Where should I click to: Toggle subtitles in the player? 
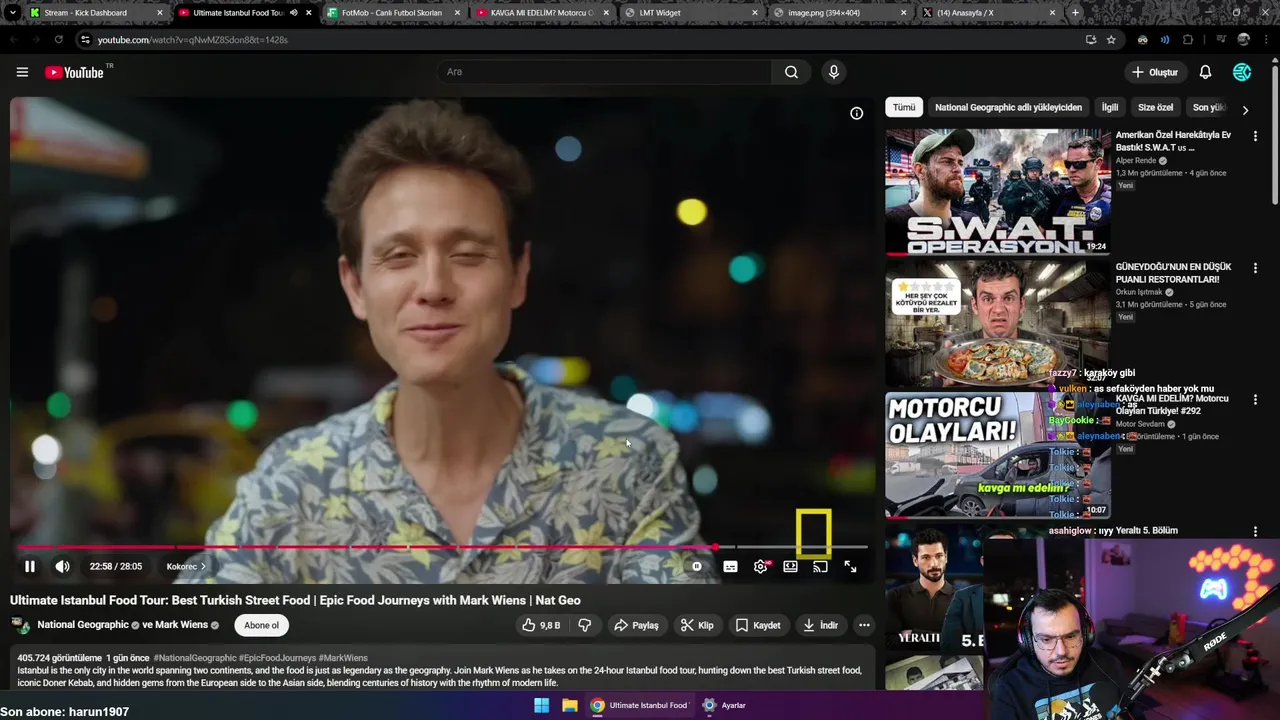730,566
